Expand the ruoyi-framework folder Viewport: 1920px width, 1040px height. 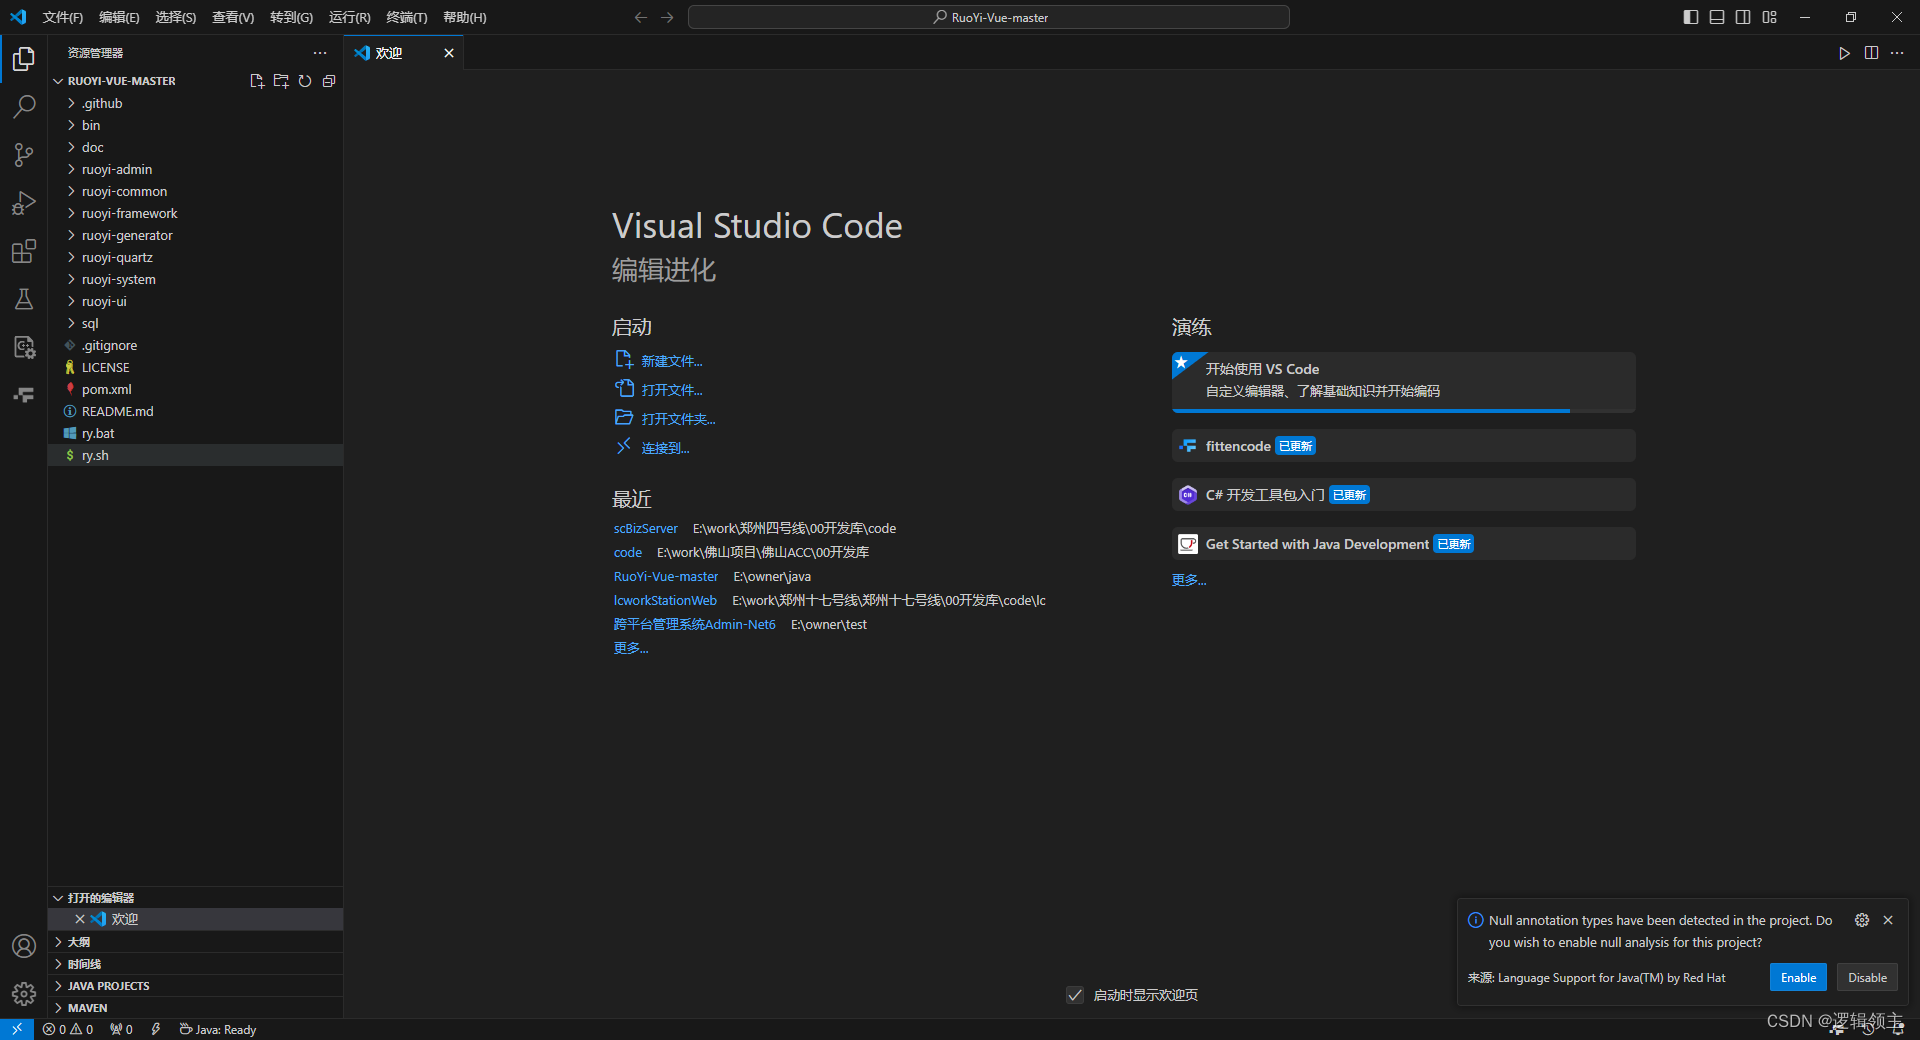(x=196, y=213)
